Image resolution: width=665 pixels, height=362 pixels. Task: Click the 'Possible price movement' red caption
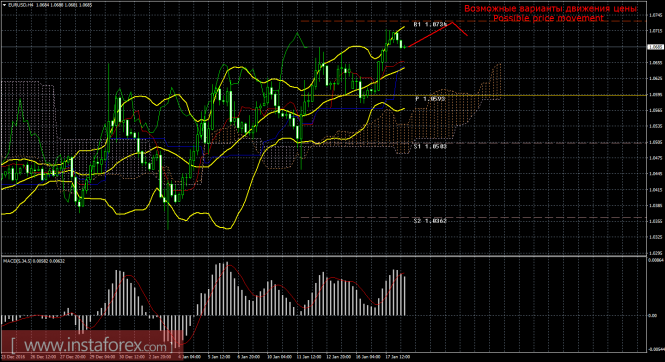(548, 18)
